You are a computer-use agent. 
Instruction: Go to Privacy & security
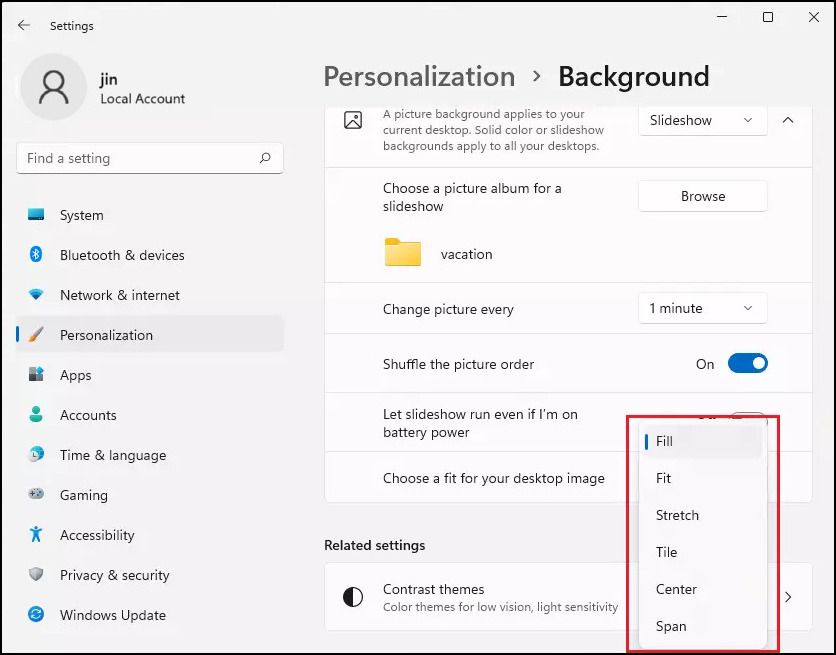point(115,575)
